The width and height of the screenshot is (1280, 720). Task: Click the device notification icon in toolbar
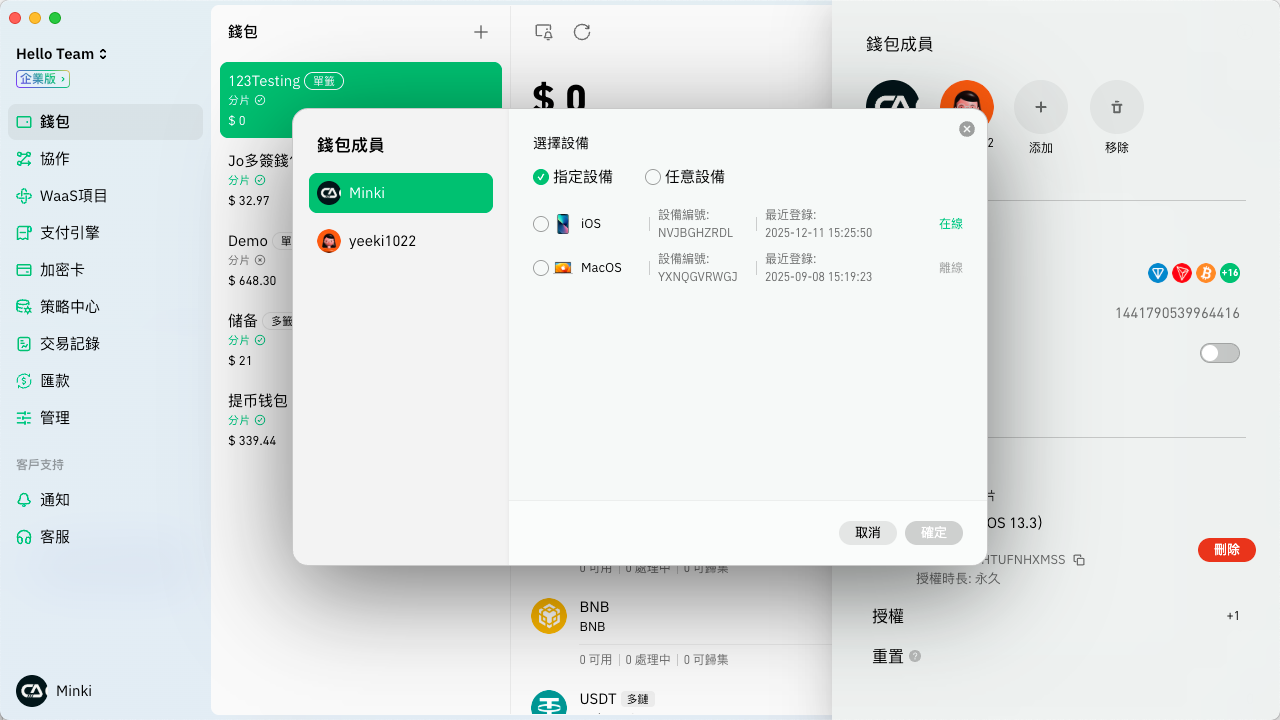544,32
